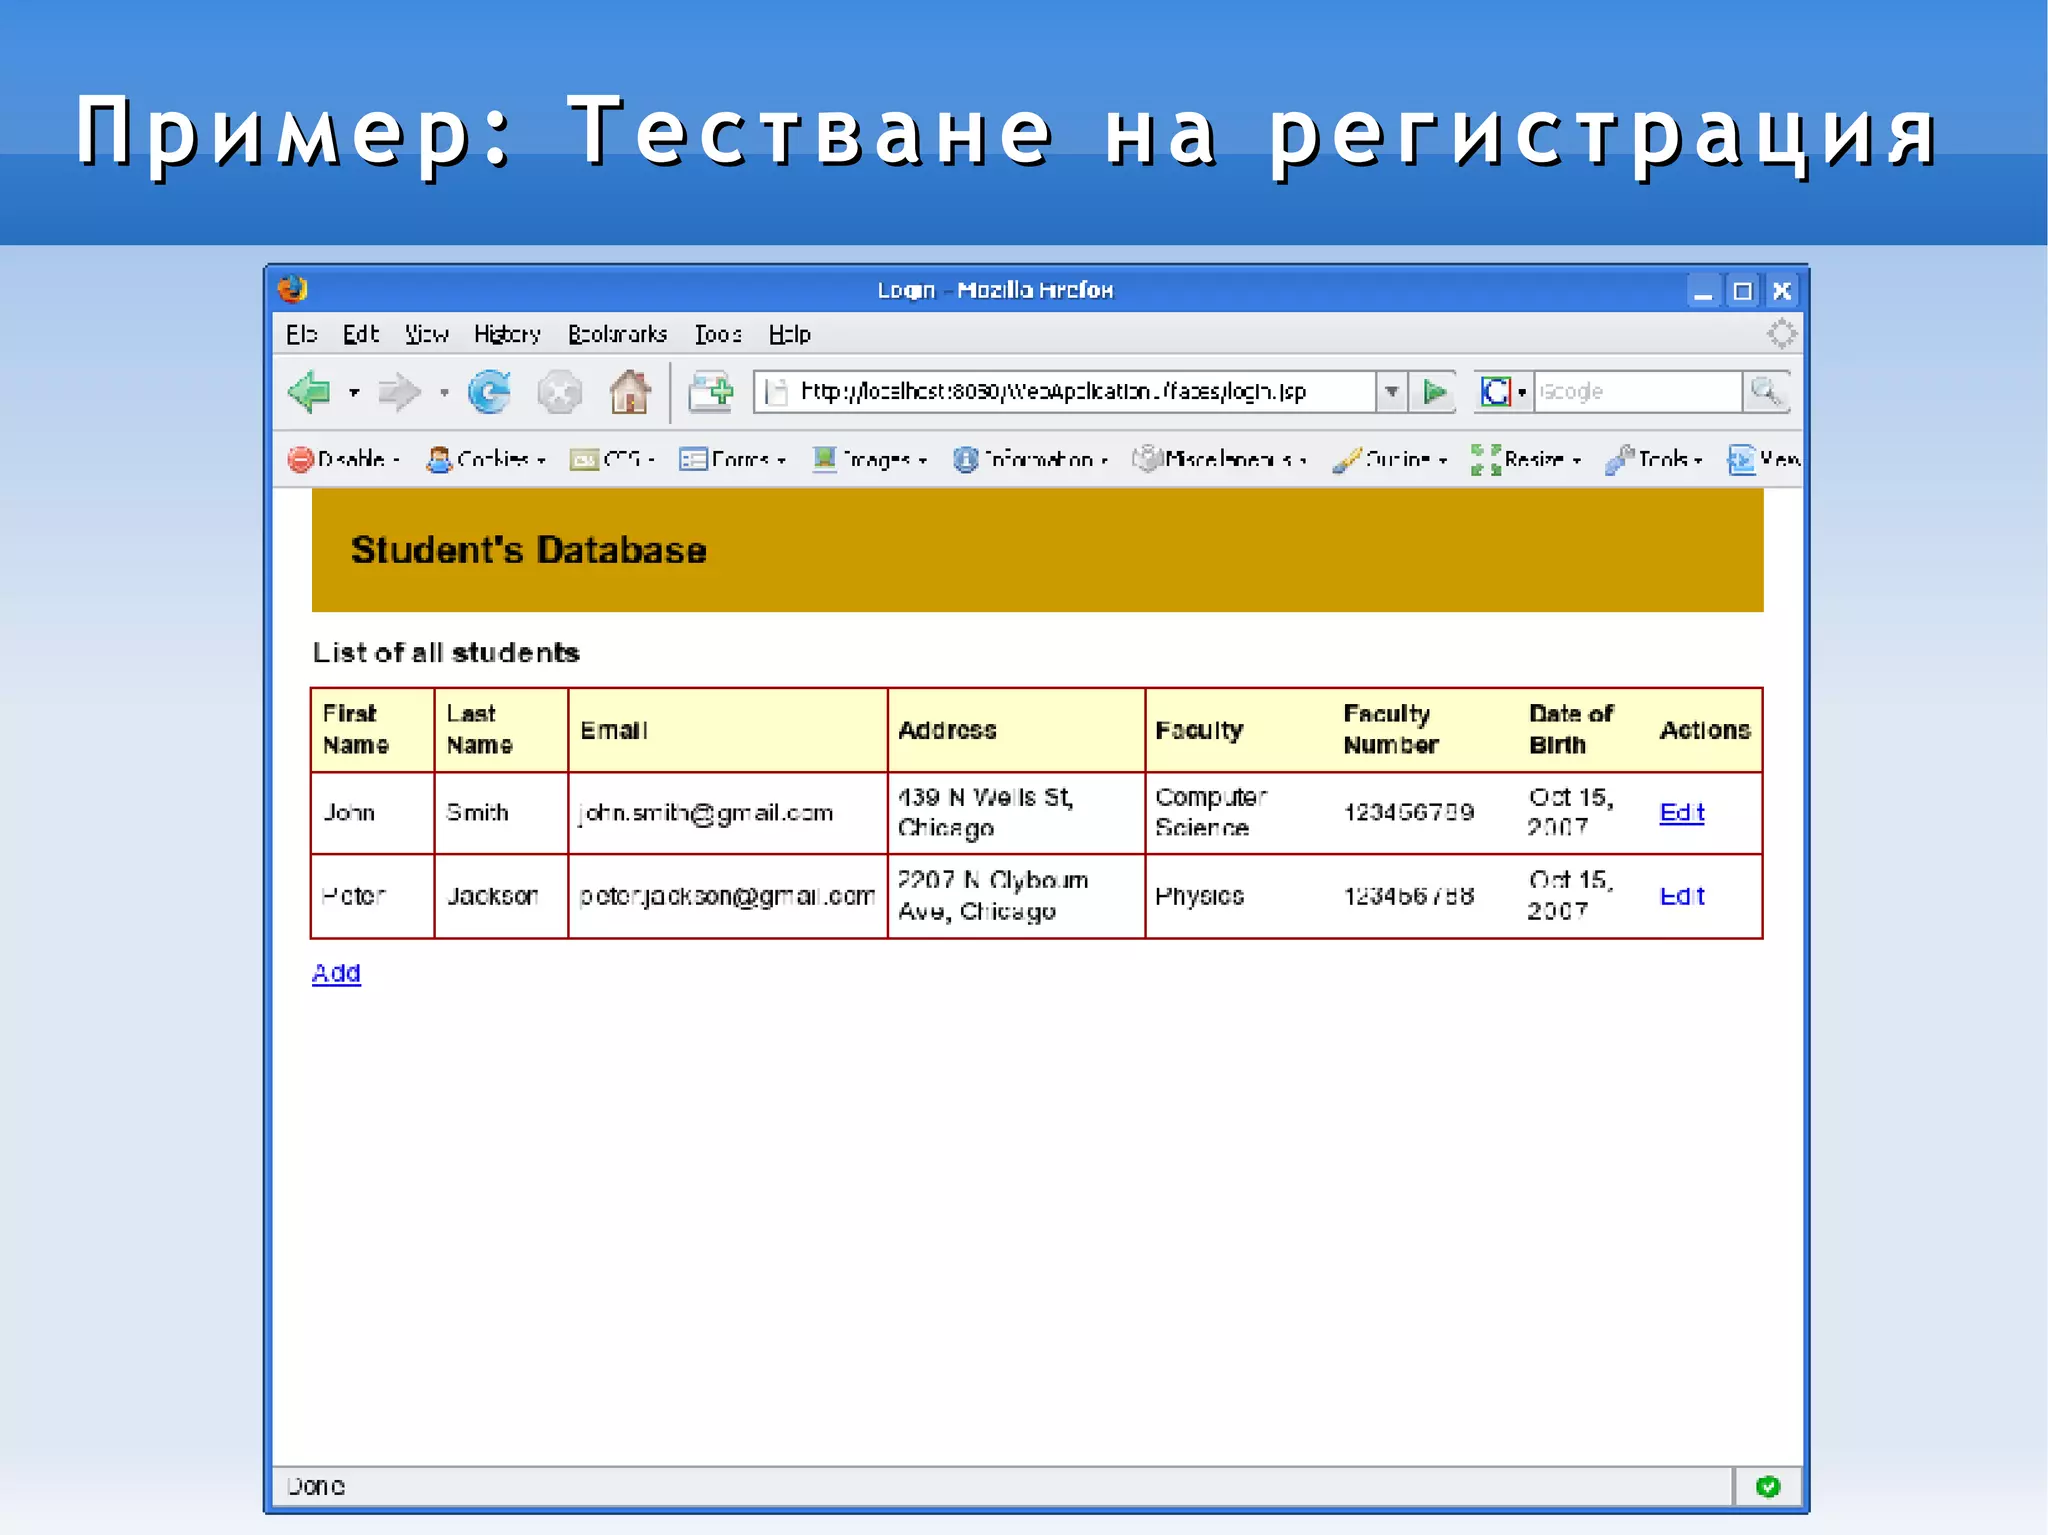The image size is (2048, 1535).
Task: Click the page icon in address bar
Action: pyautogui.click(x=777, y=392)
